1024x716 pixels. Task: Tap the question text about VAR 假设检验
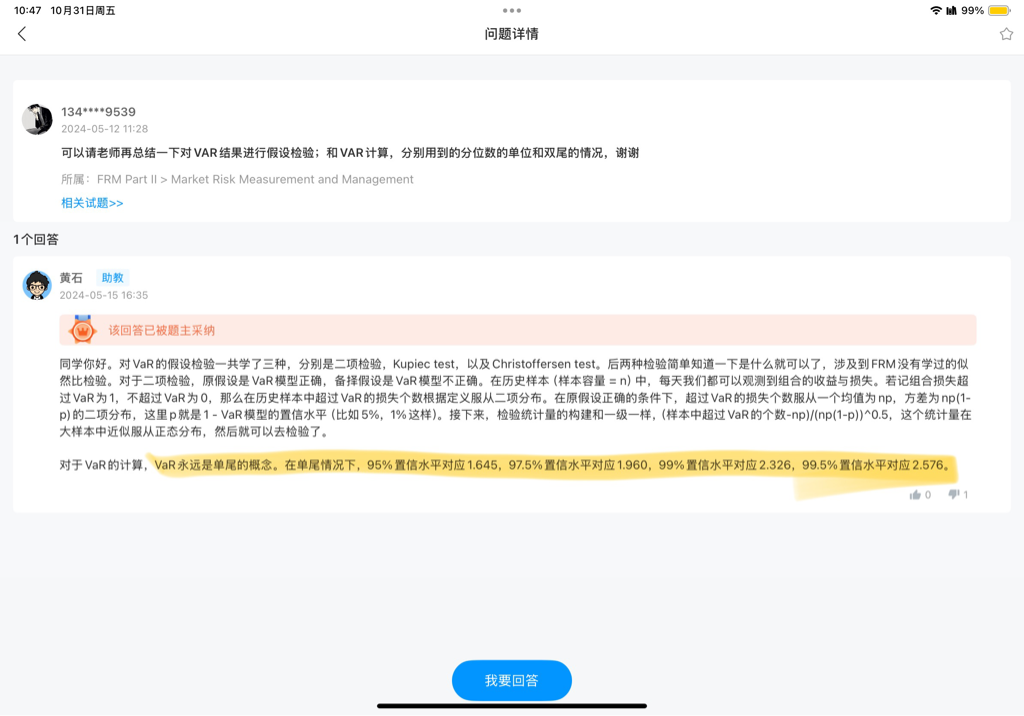pos(350,153)
